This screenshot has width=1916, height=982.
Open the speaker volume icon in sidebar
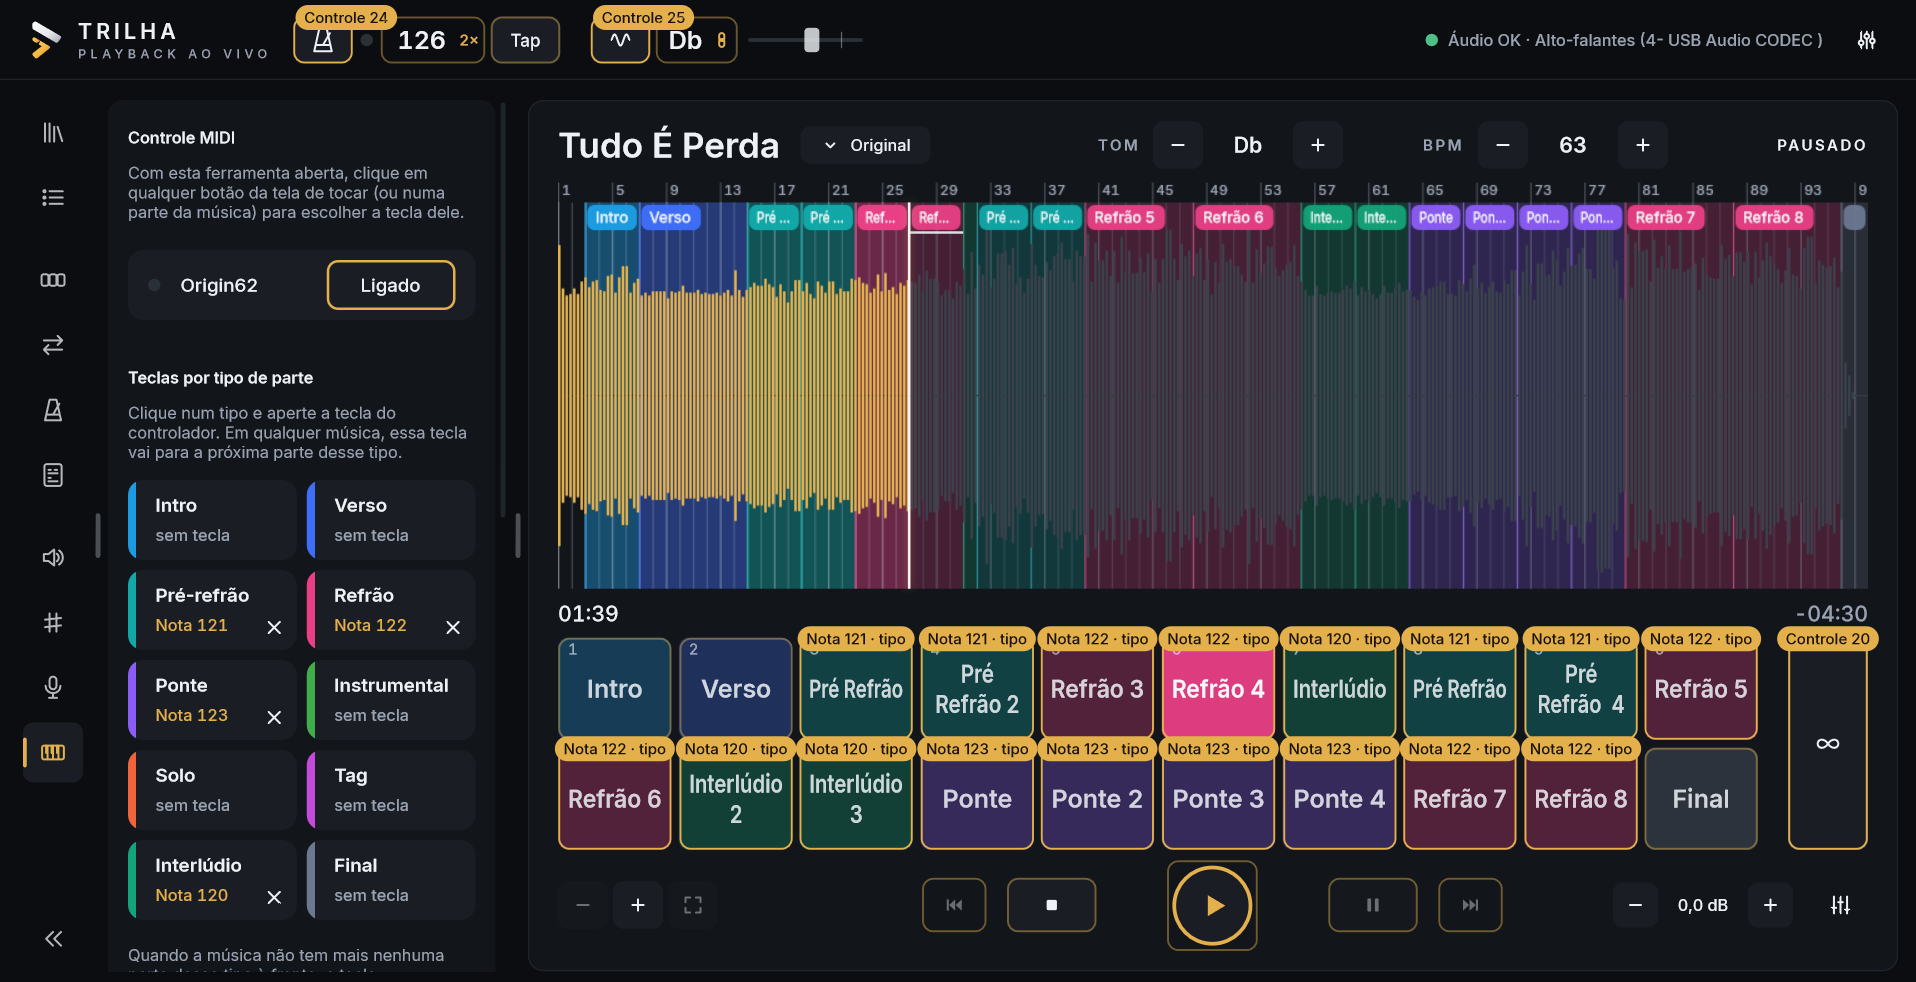click(53, 557)
